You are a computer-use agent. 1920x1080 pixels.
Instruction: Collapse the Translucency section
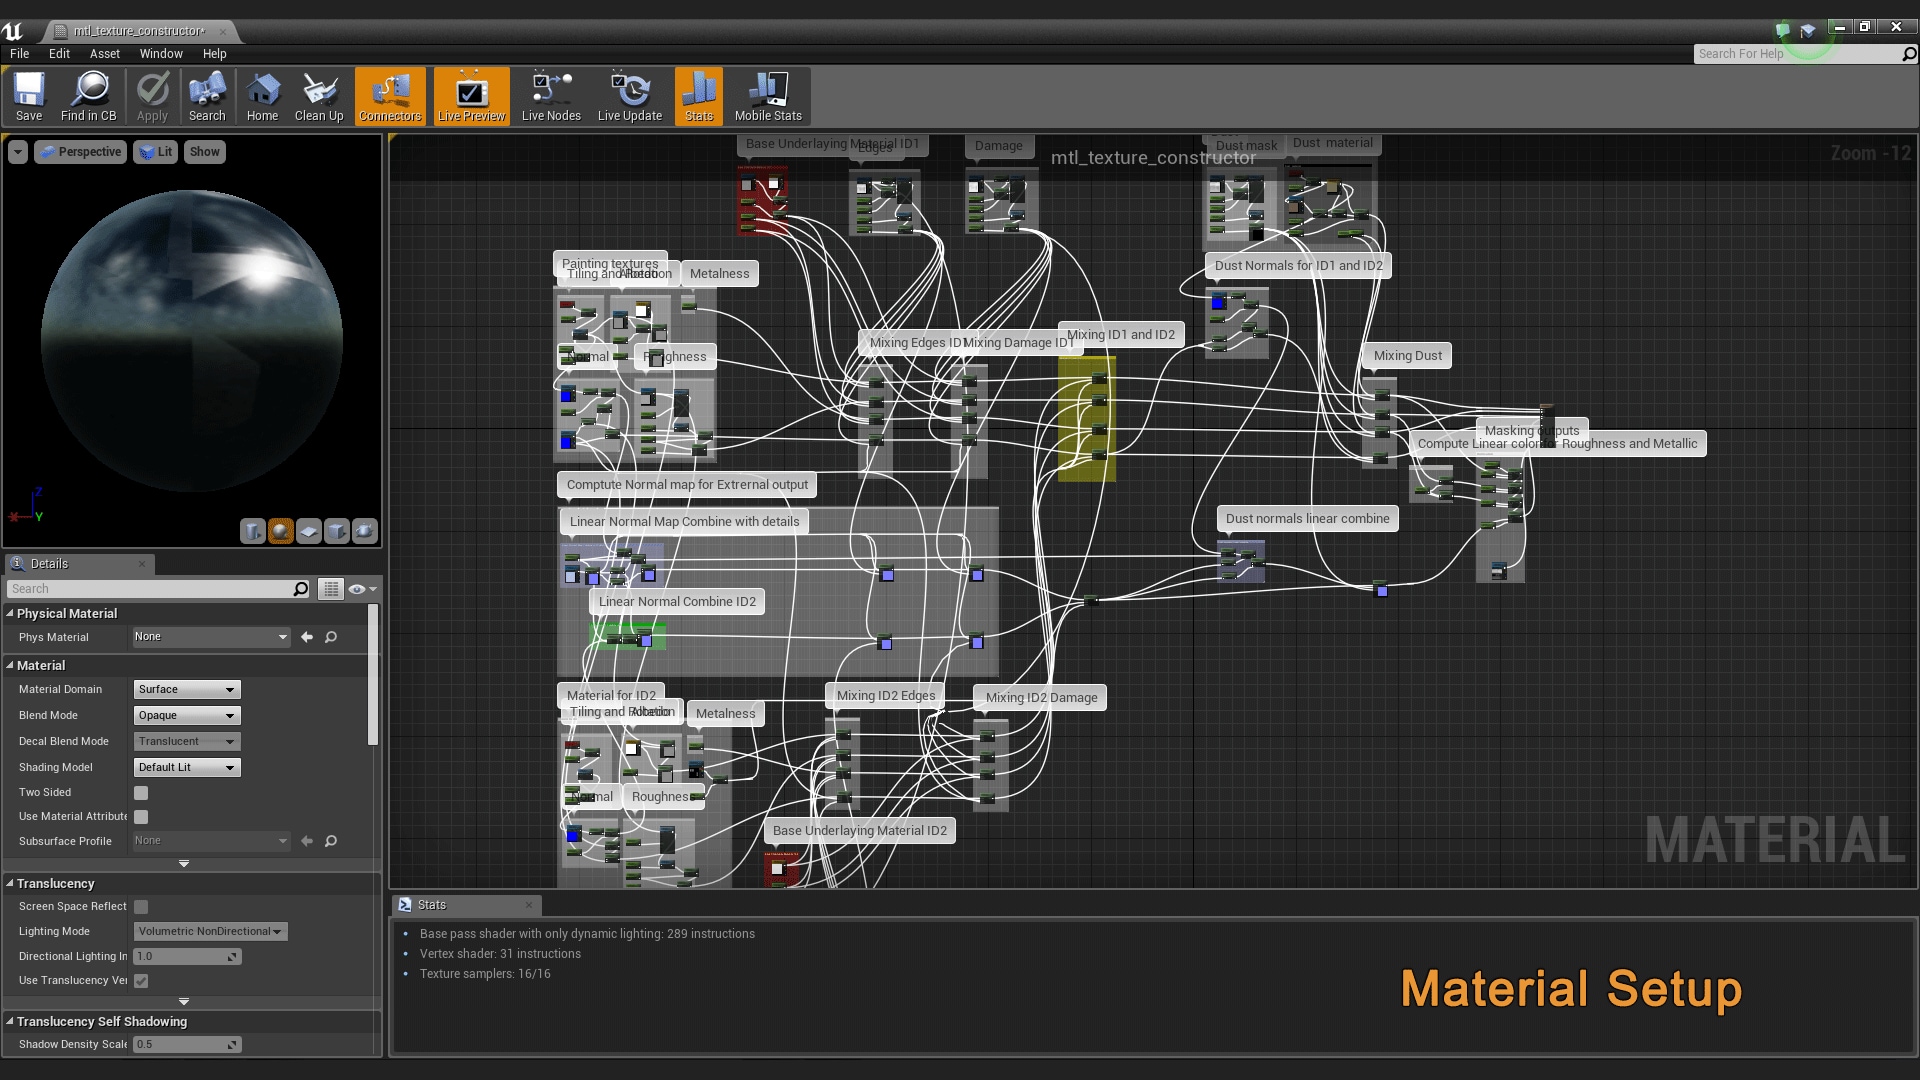(x=10, y=883)
